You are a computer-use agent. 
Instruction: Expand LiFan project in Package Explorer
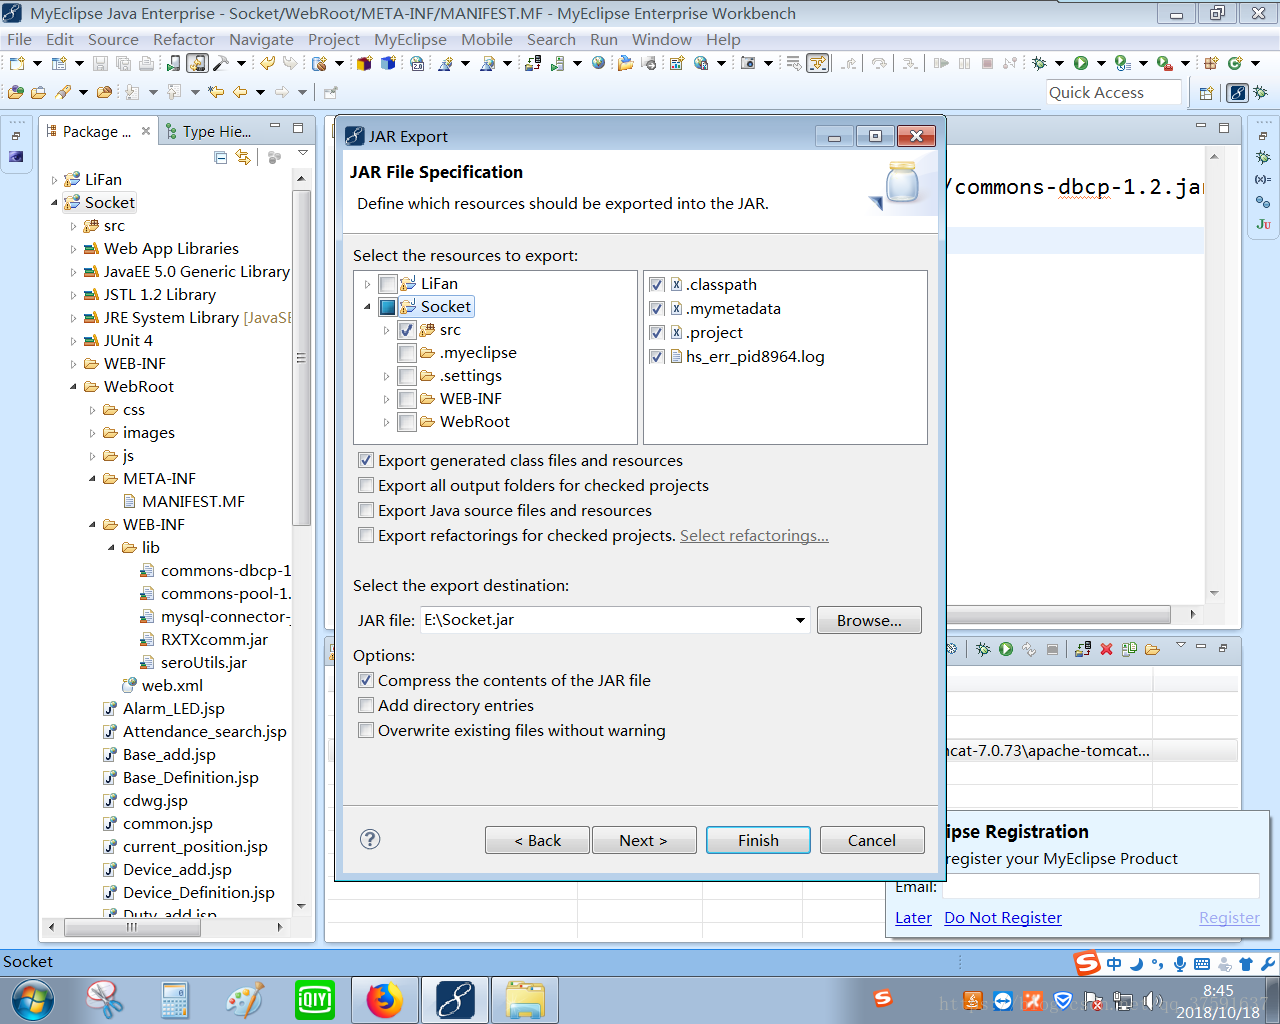[54, 180]
